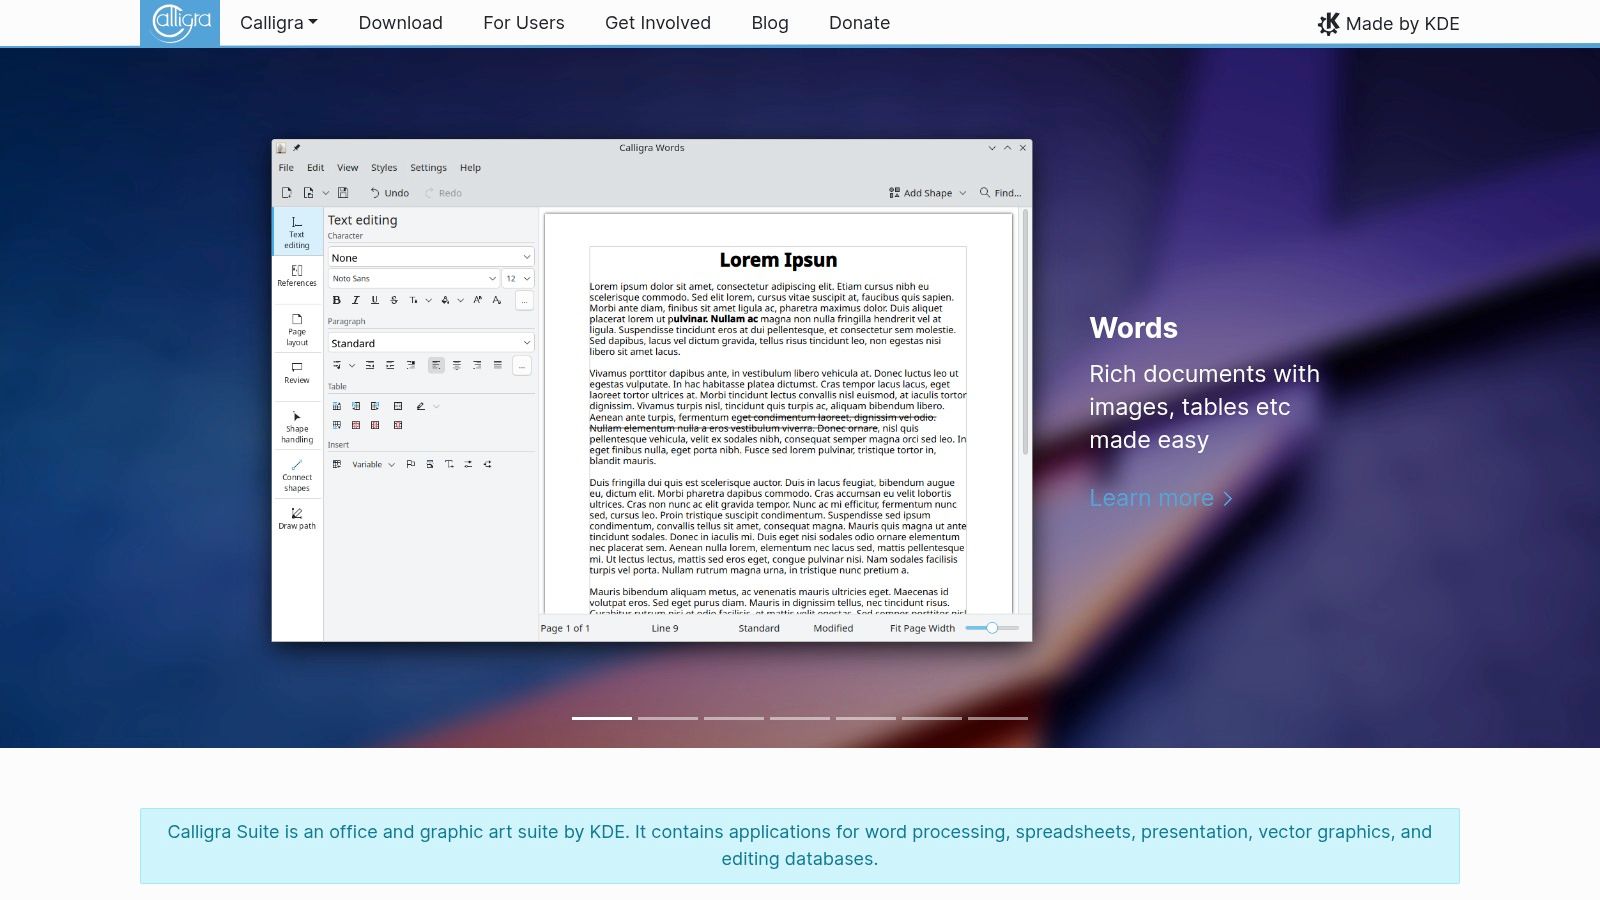Open the Noto Sans font dropdown
The width and height of the screenshot is (1600, 900).
point(414,278)
